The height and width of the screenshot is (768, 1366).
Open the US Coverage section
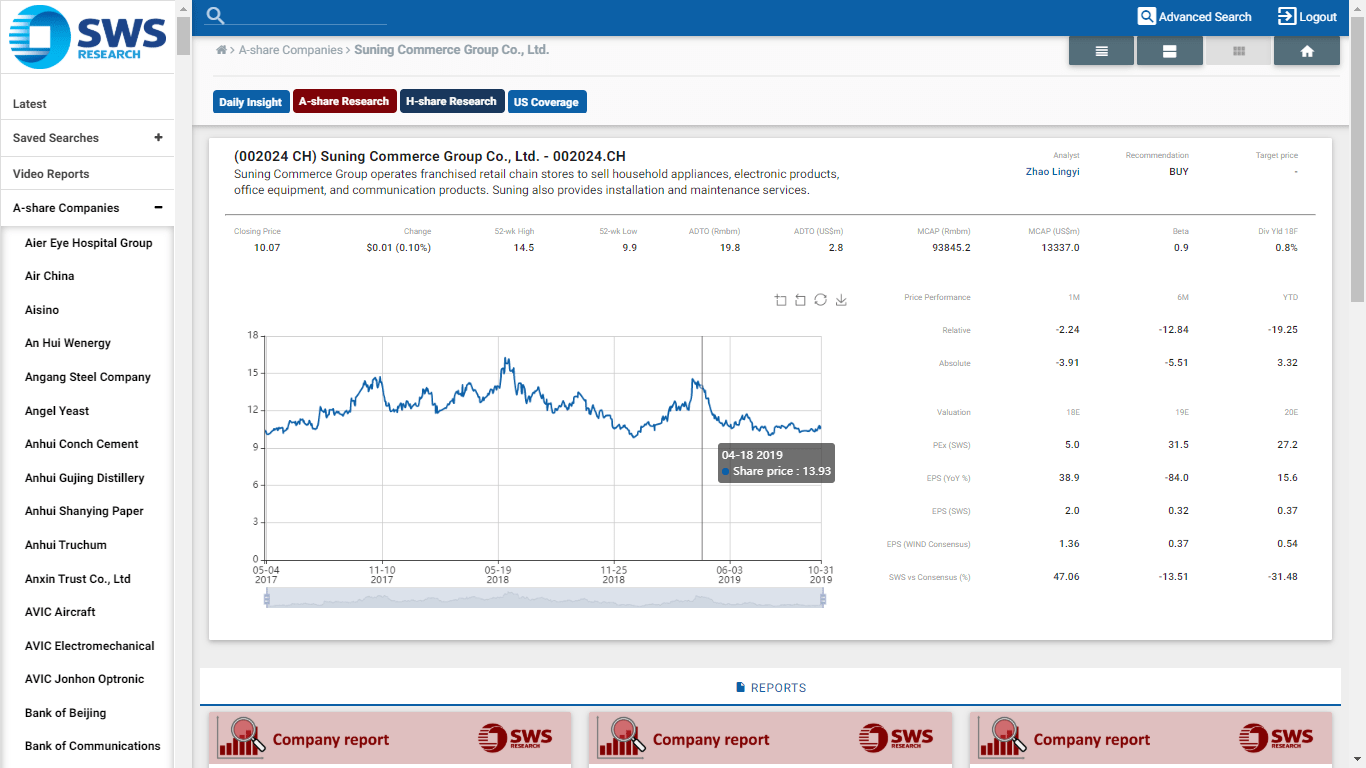pyautogui.click(x=547, y=101)
